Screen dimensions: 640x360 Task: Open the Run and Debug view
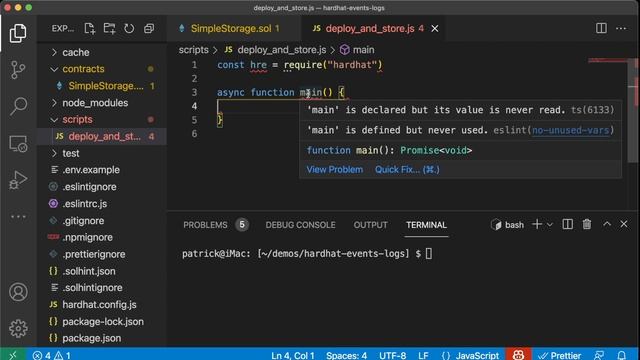(18, 180)
